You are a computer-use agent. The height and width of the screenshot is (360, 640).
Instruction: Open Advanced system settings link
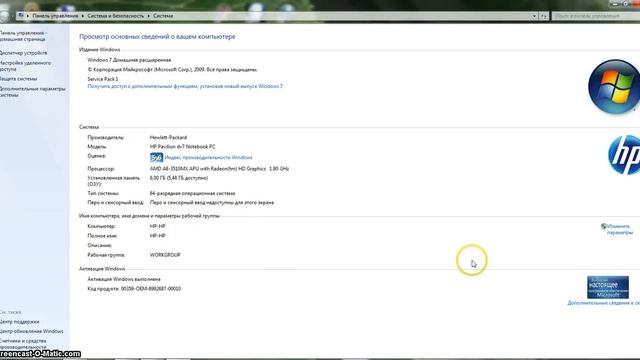(33, 92)
